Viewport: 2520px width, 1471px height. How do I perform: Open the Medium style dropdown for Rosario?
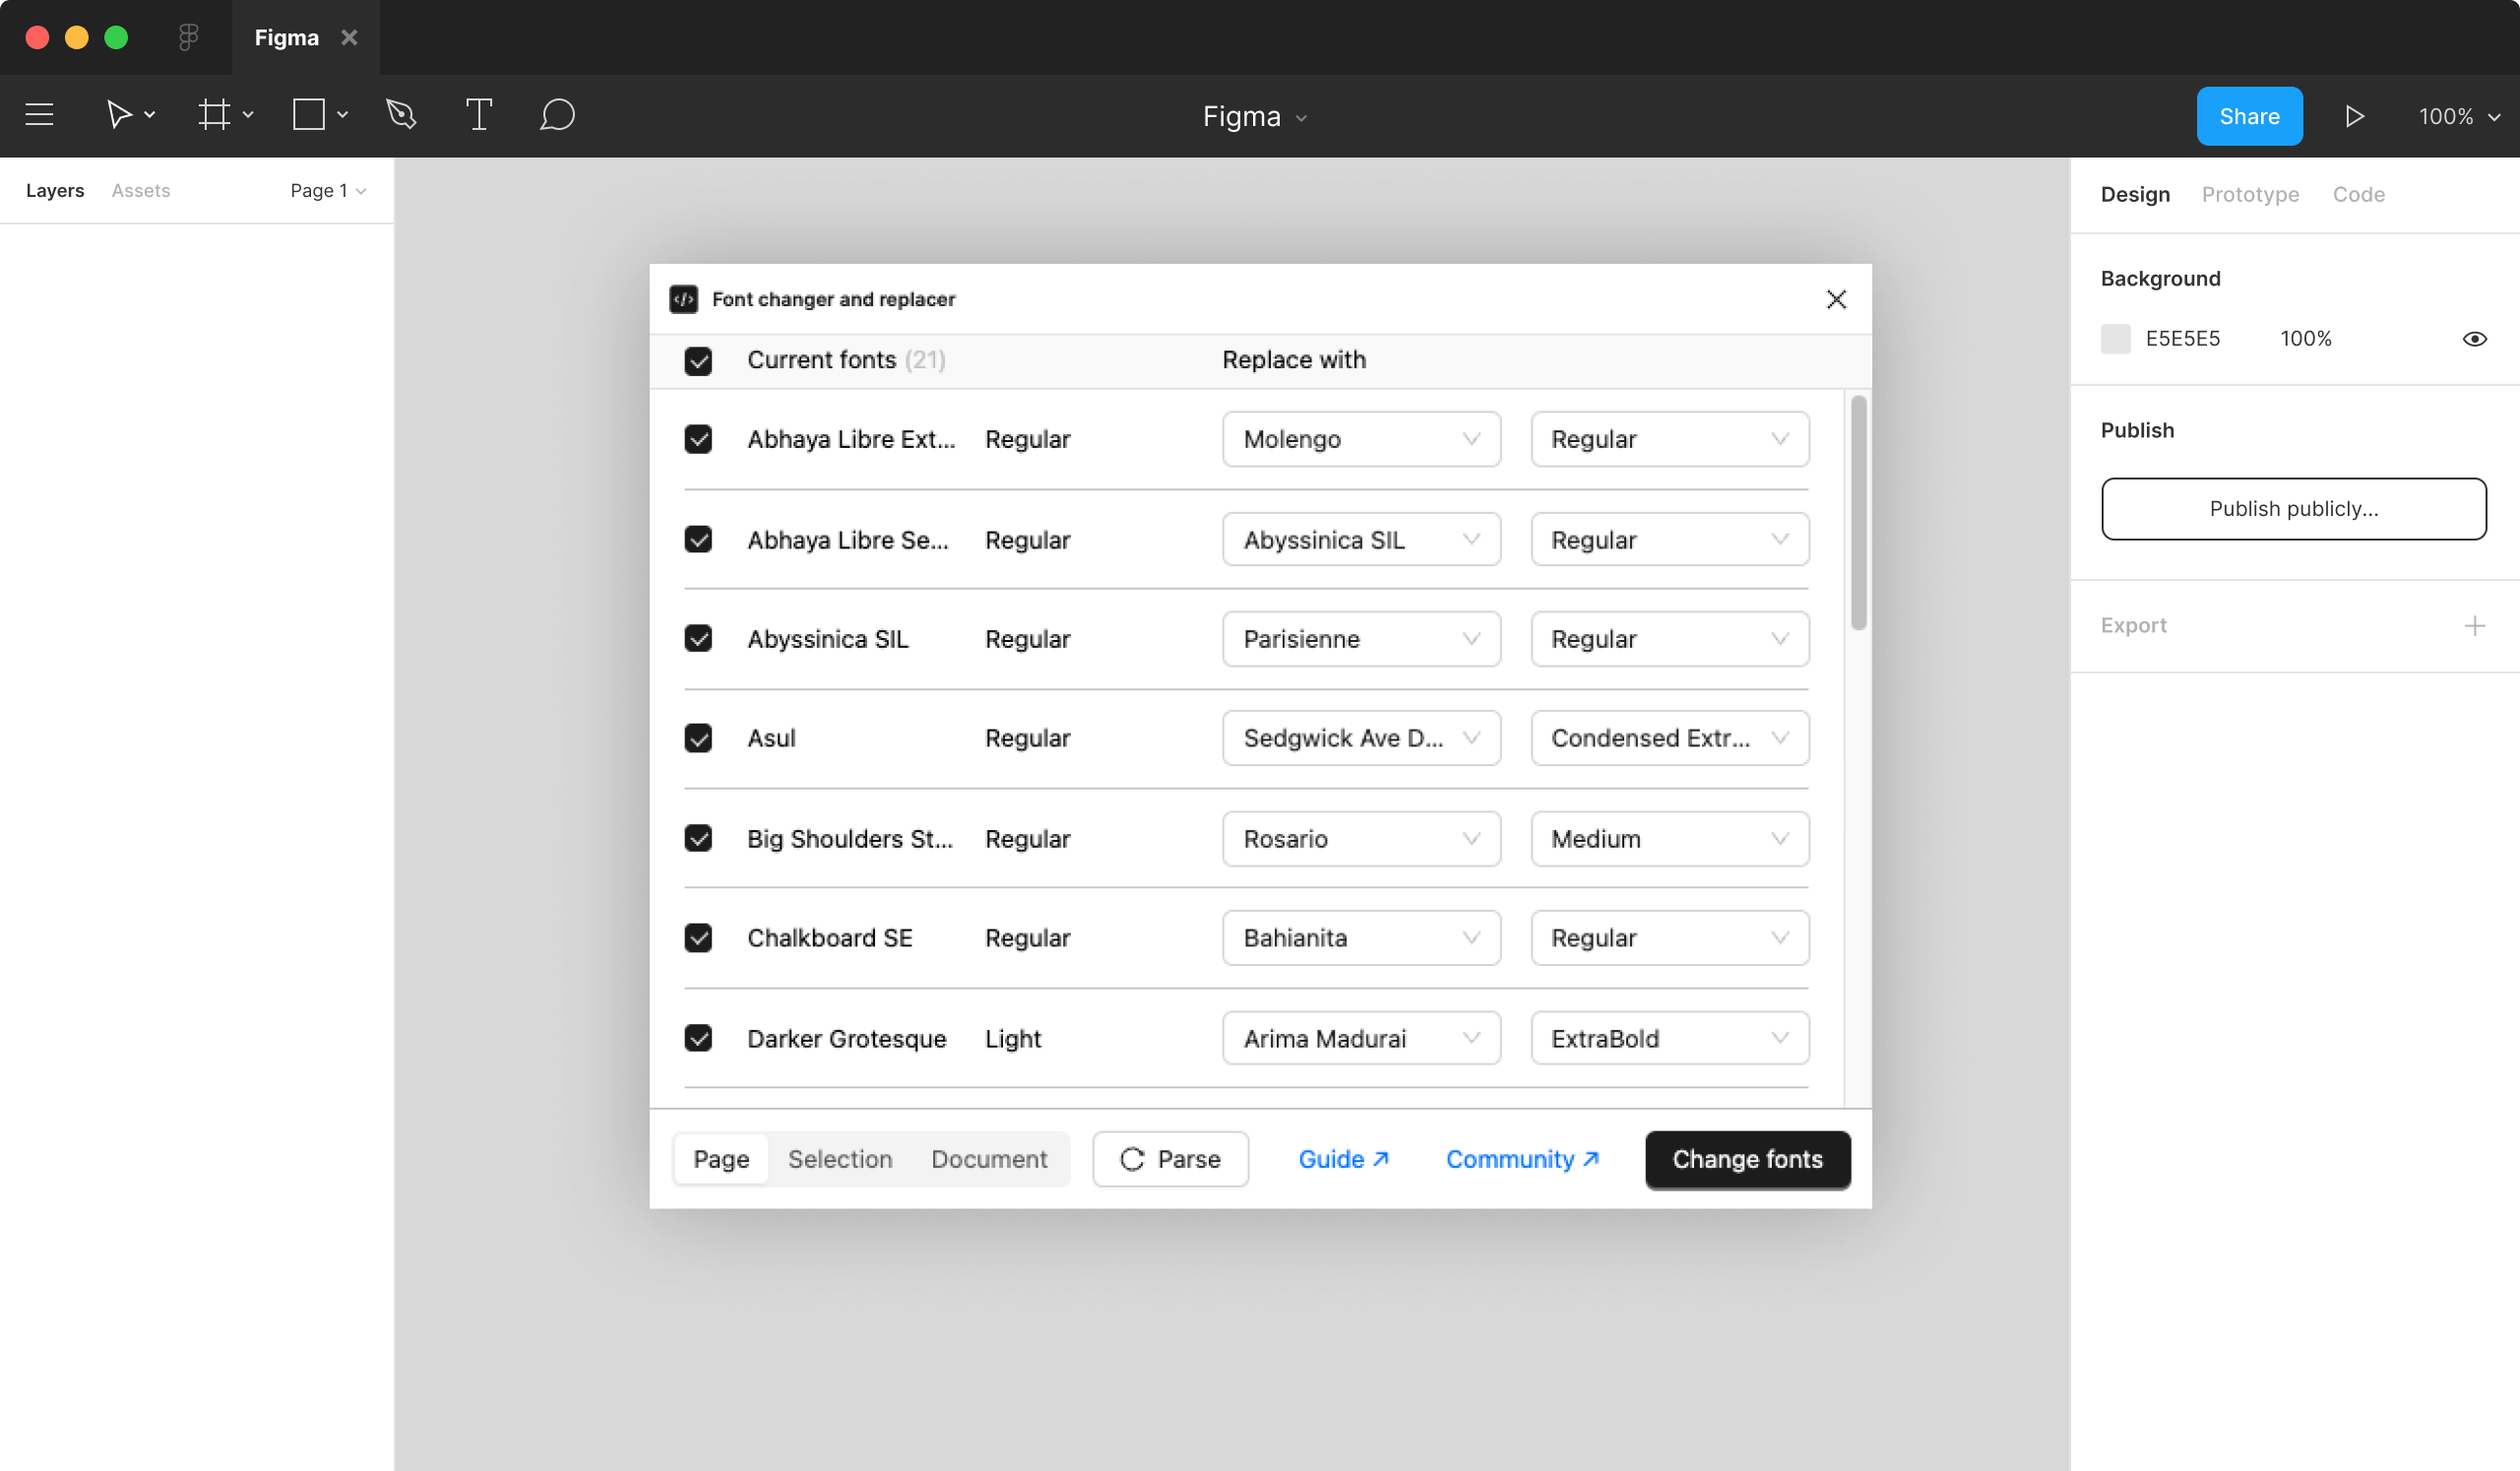(1669, 838)
